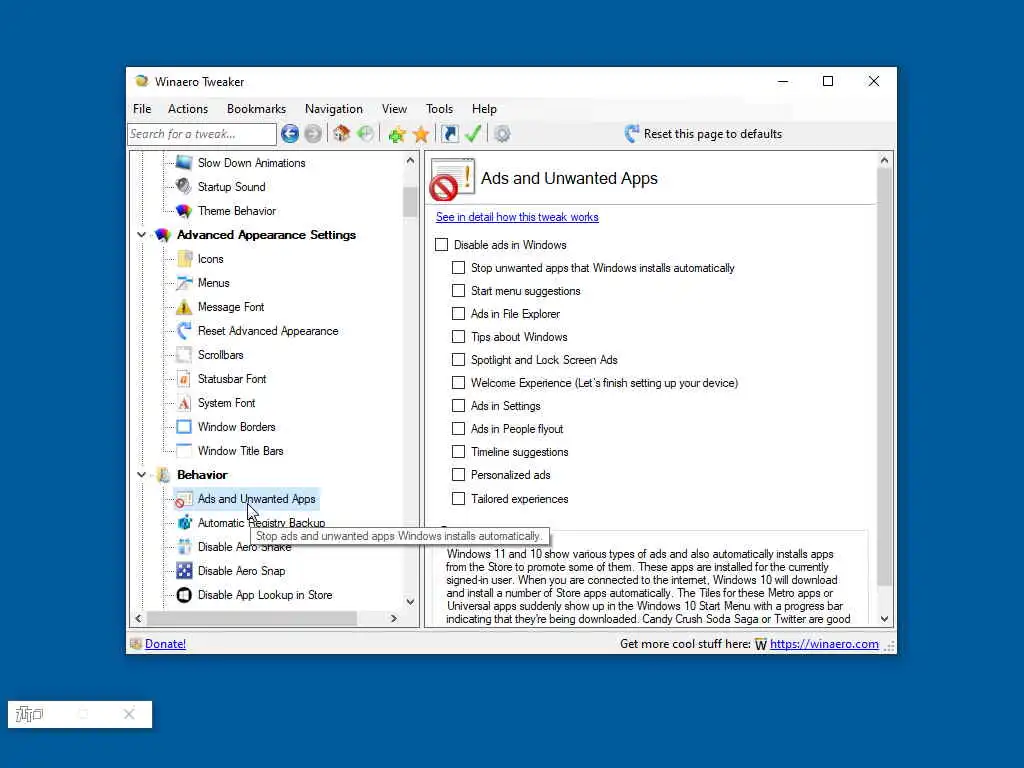Click the Slow Down Animations icon

coord(184,162)
